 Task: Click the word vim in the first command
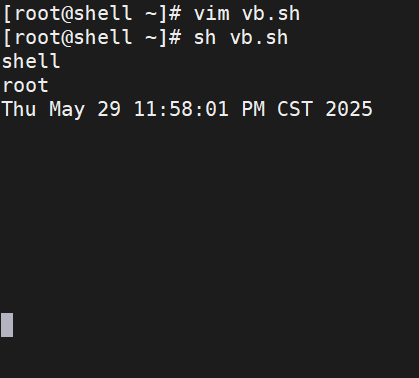pyautogui.click(x=212, y=14)
